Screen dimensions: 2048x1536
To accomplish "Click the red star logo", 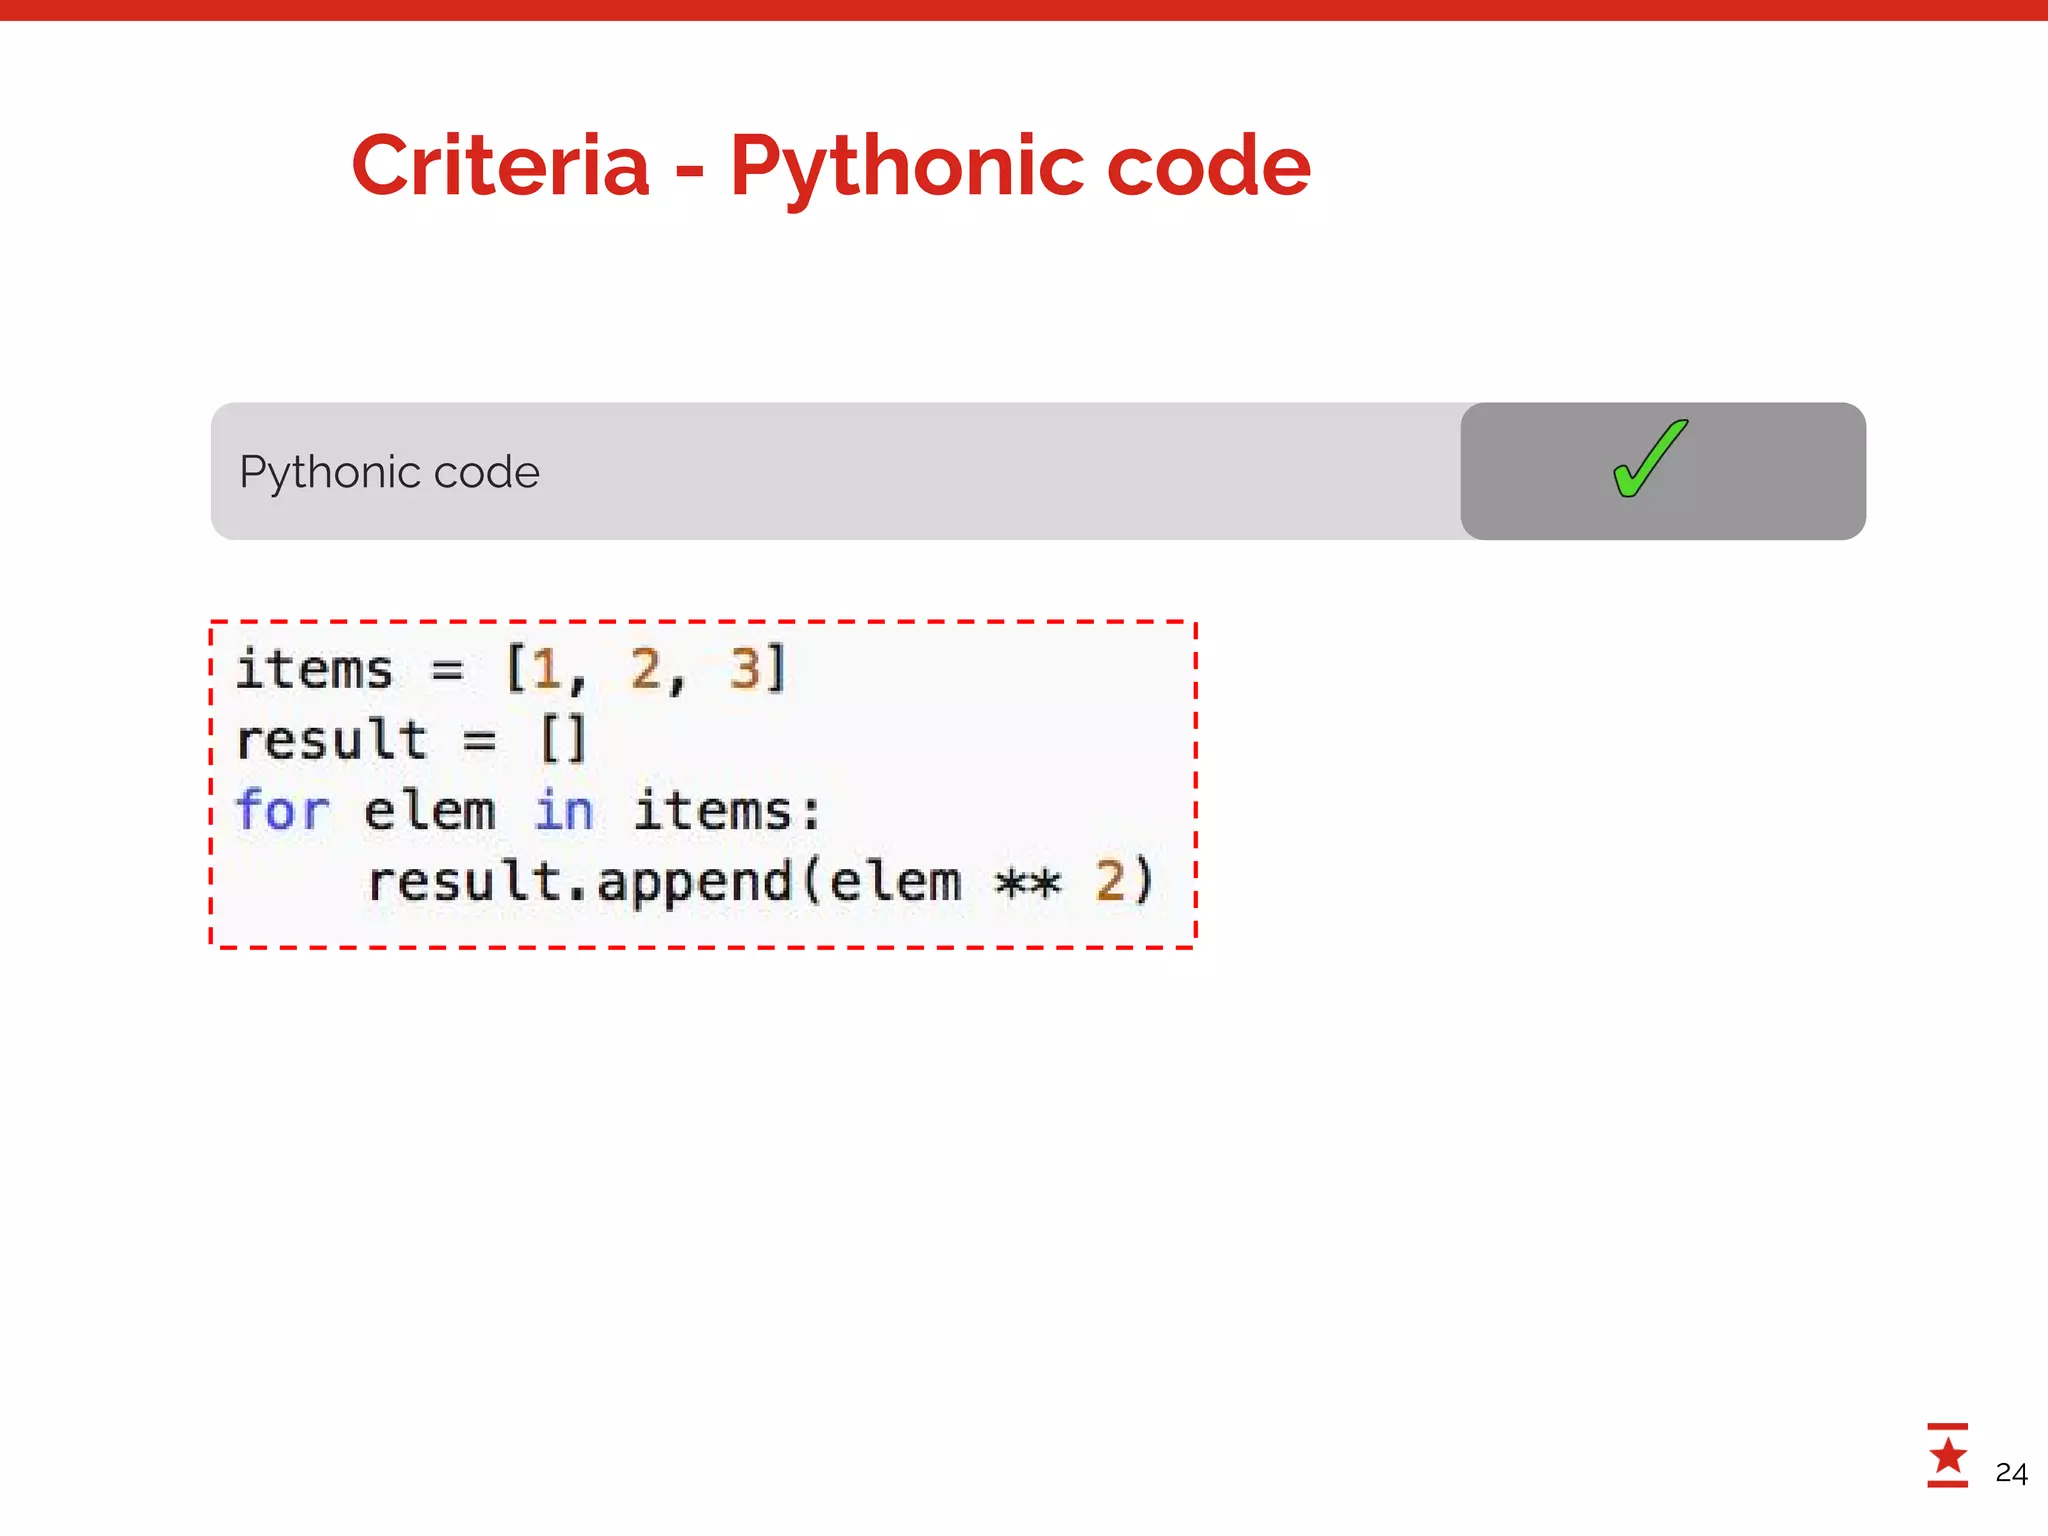I will click(x=1947, y=1455).
